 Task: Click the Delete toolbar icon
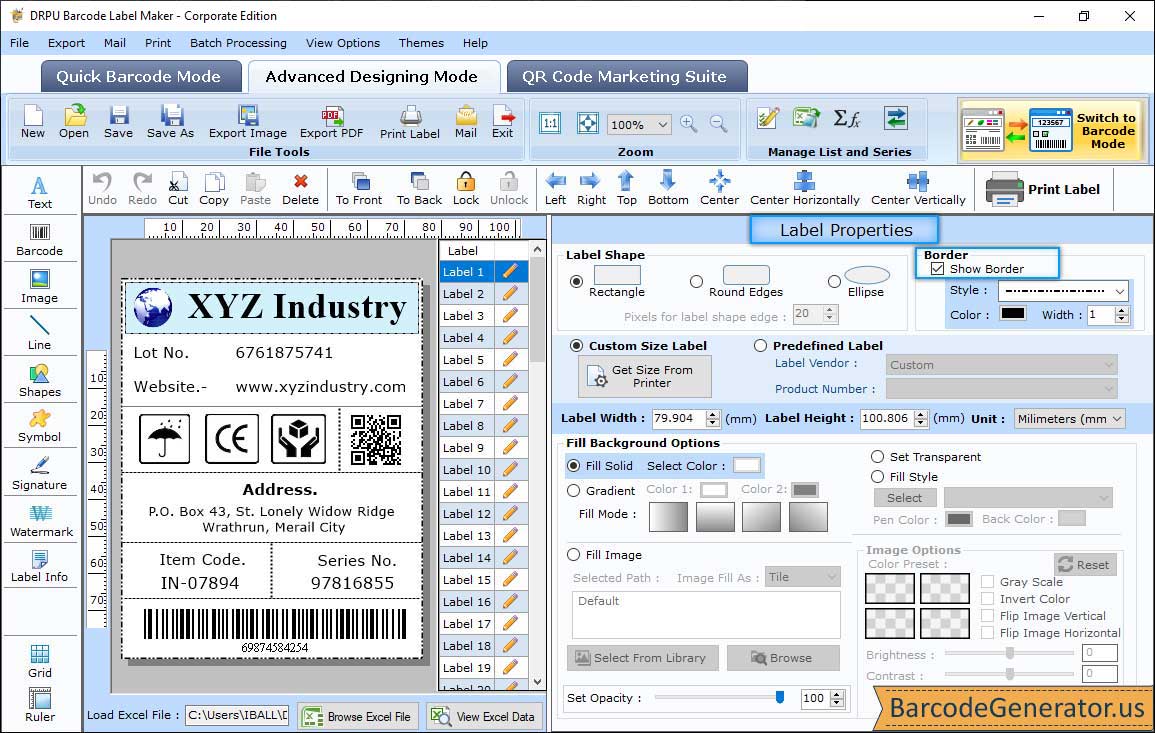pyautogui.click(x=301, y=189)
